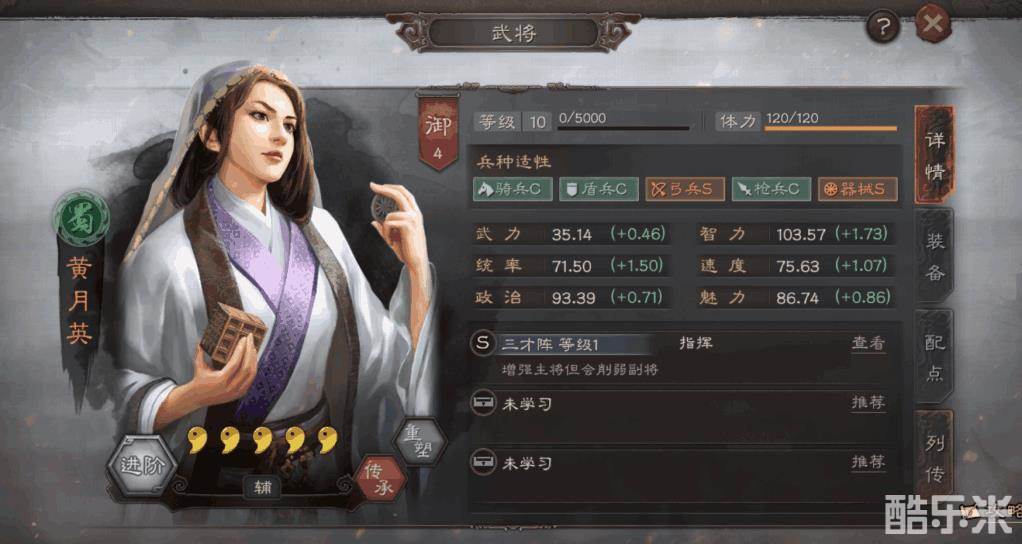Select the 盾兵C troop aptitude badge
1022x544 pixels.
pyautogui.click(x=598, y=189)
